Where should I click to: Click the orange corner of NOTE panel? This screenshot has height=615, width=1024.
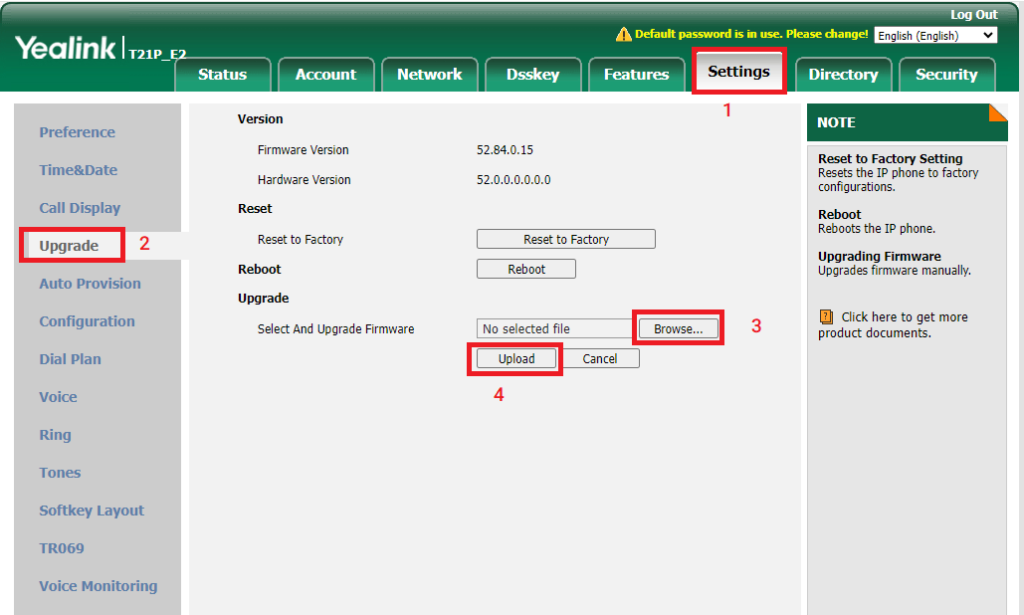tap(997, 112)
